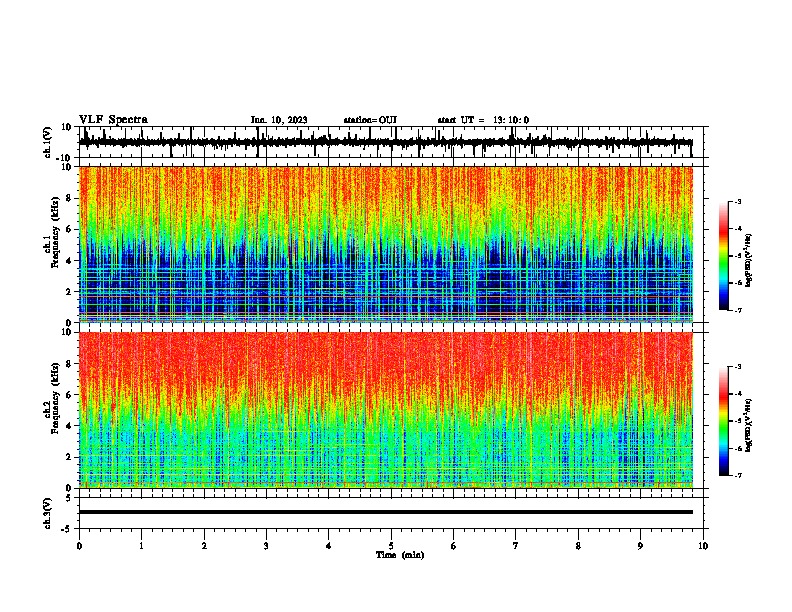This screenshot has height=612, width=792.
Task: Click the ch.2 spectrogram color scale bar
Action: pos(723,421)
